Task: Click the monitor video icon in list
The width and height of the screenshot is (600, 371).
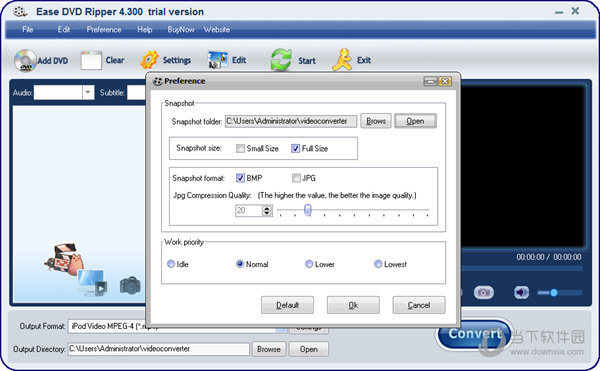Action: (92, 283)
